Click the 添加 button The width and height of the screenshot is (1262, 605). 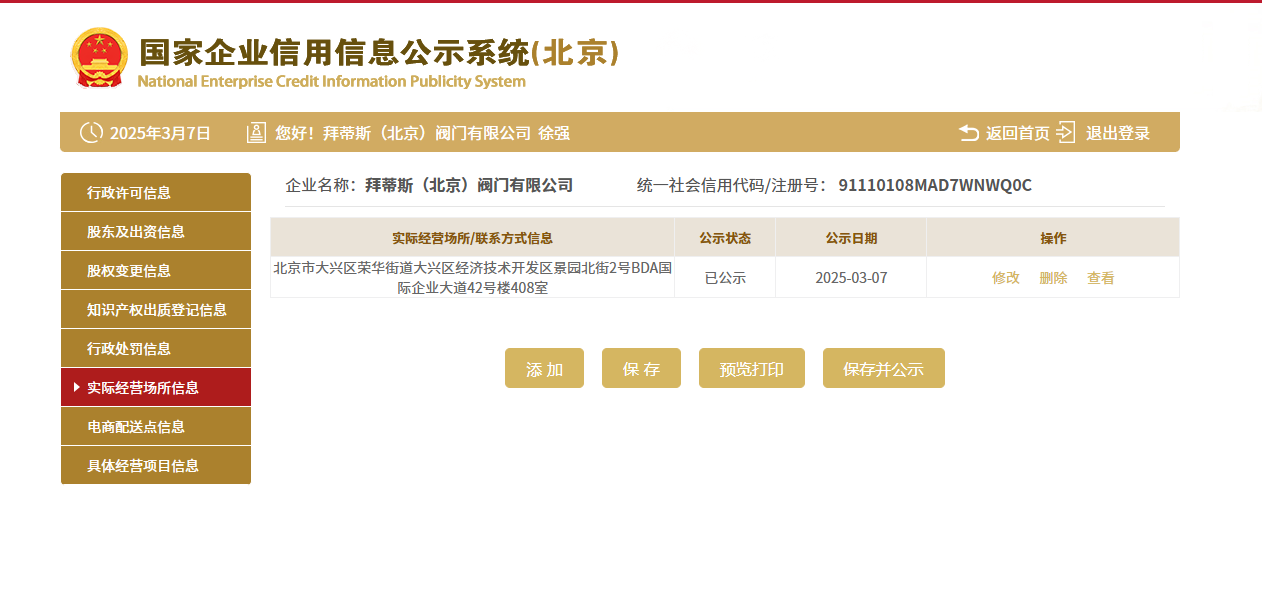click(x=544, y=368)
